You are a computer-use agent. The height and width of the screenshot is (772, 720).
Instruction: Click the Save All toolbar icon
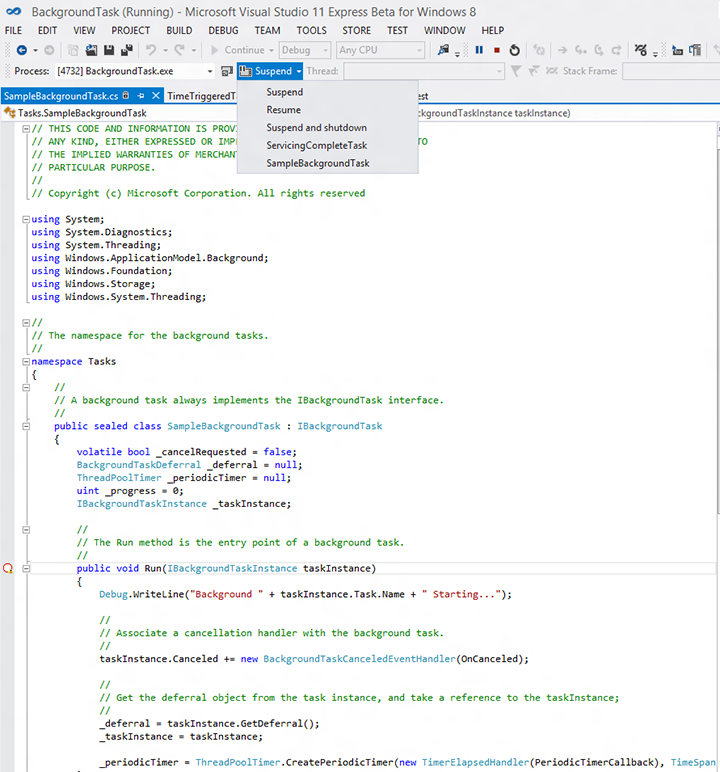tap(127, 50)
